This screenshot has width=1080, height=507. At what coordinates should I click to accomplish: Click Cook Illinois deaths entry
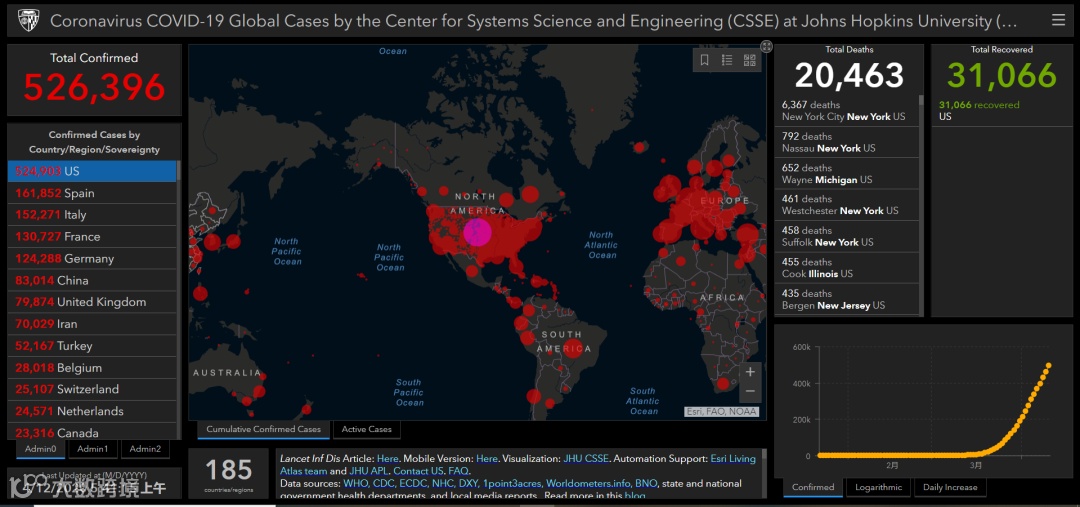click(849, 268)
